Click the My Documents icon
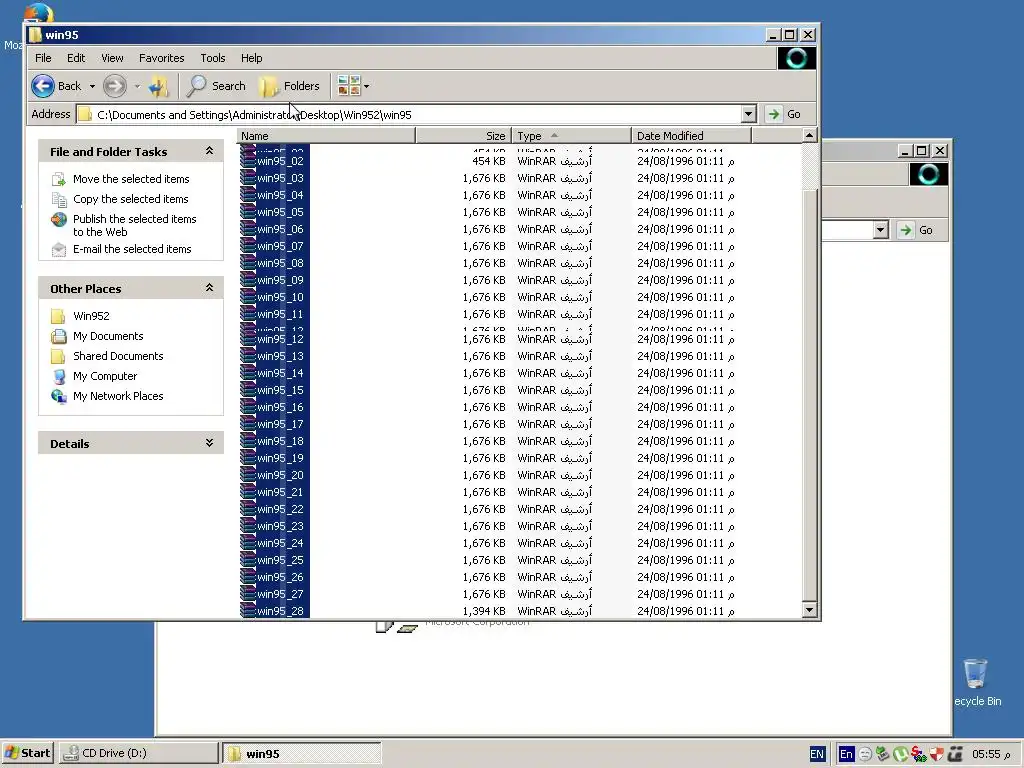Screen dimensions: 1024x768 point(58,336)
